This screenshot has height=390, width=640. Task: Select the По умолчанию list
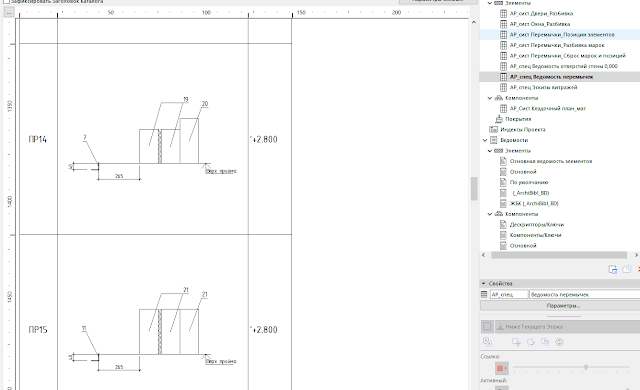(x=529, y=182)
